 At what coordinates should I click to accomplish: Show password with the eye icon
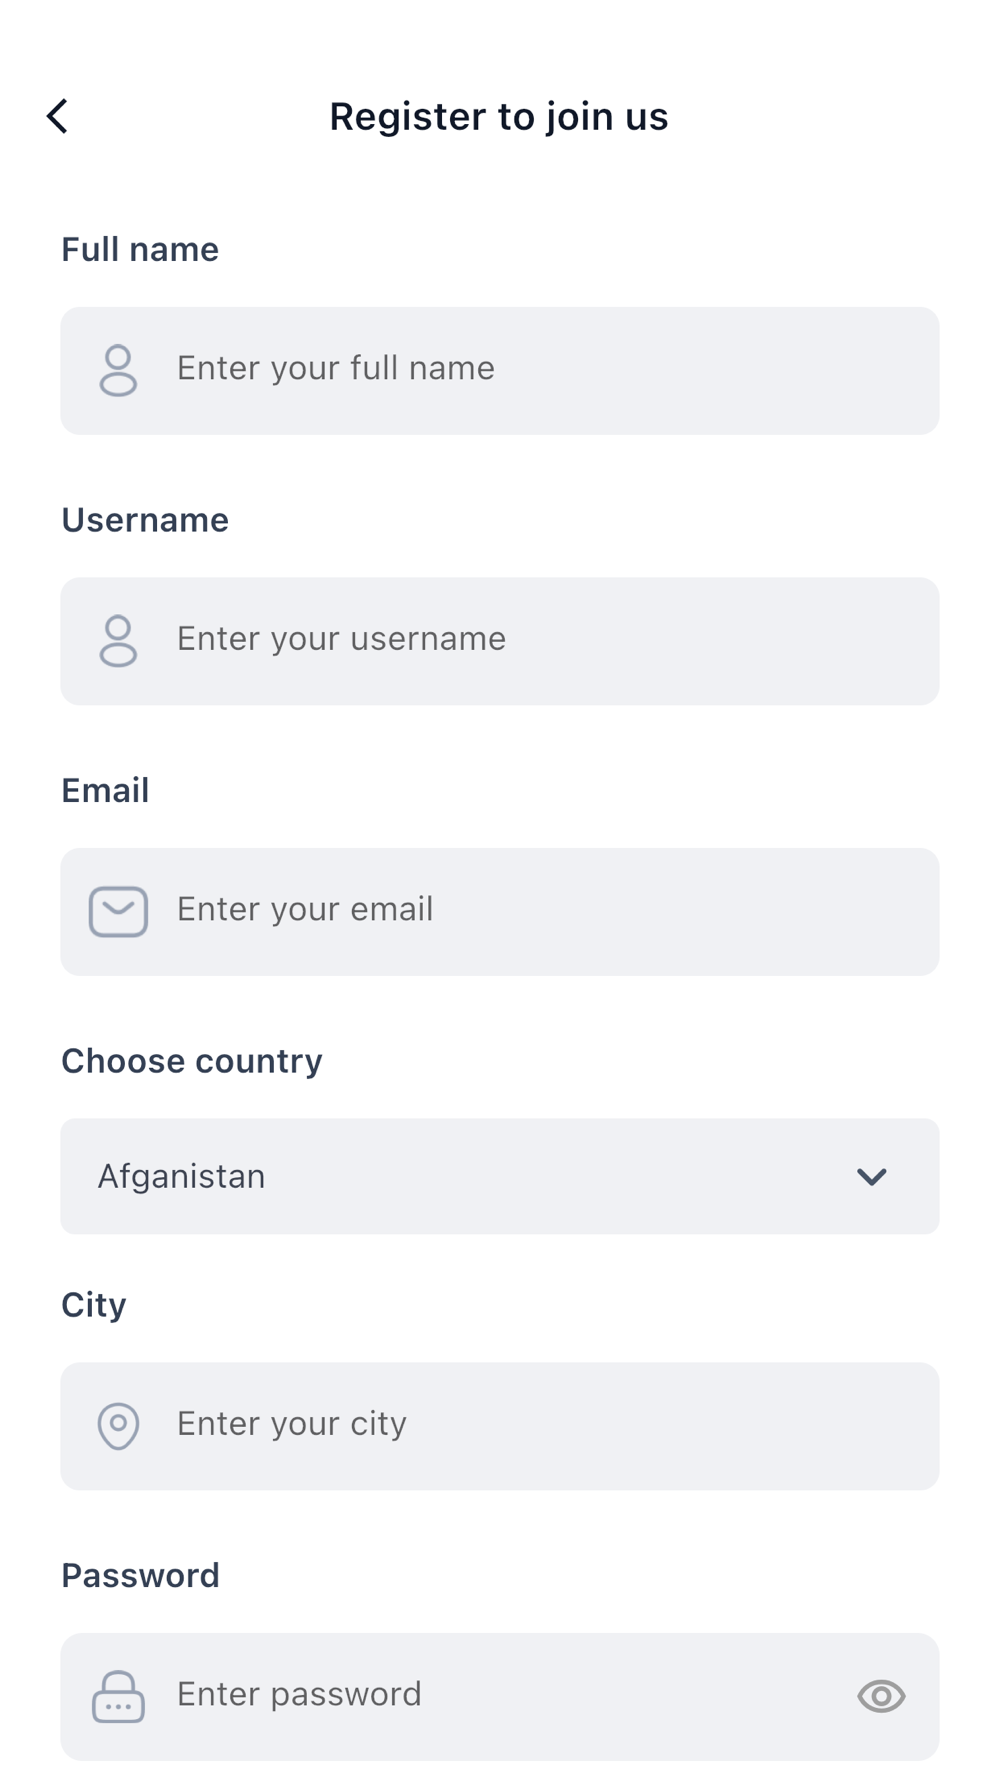pos(881,1696)
